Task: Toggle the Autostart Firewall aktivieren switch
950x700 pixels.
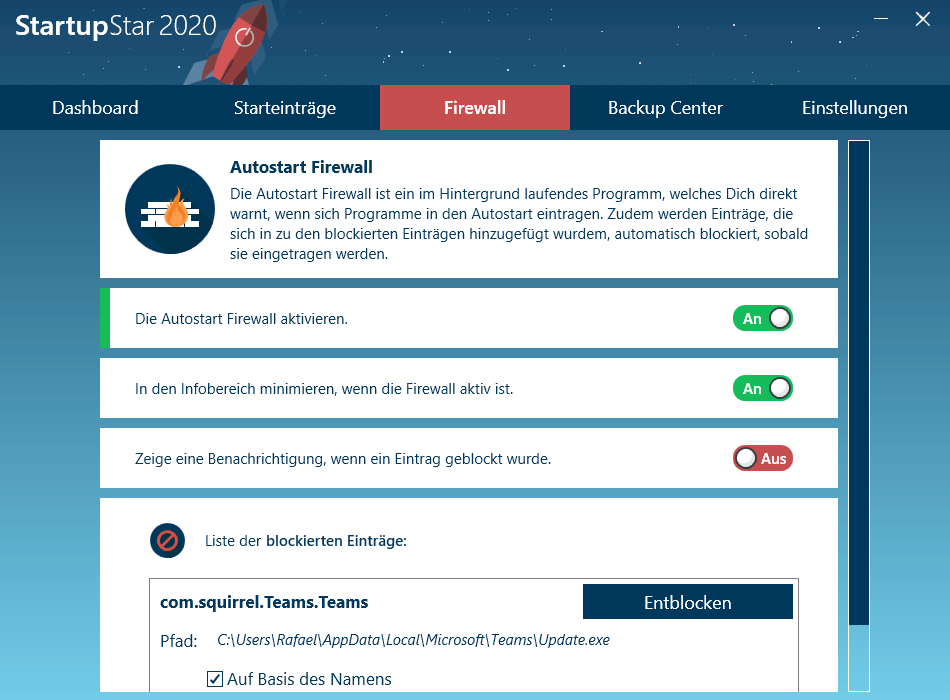Action: coord(762,318)
